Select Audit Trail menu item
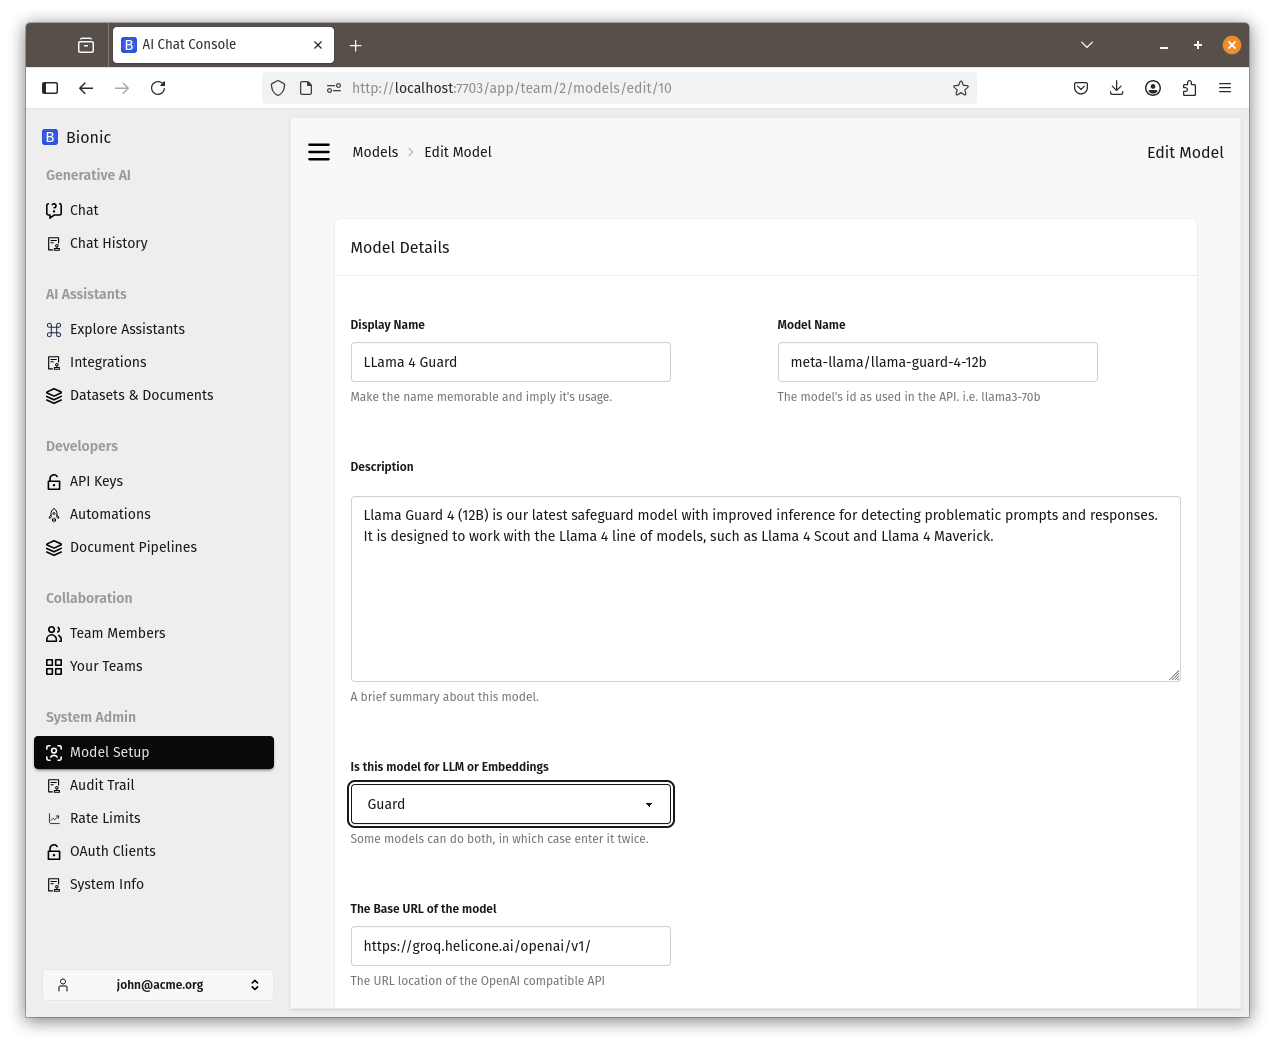The width and height of the screenshot is (1275, 1046). tap(102, 785)
